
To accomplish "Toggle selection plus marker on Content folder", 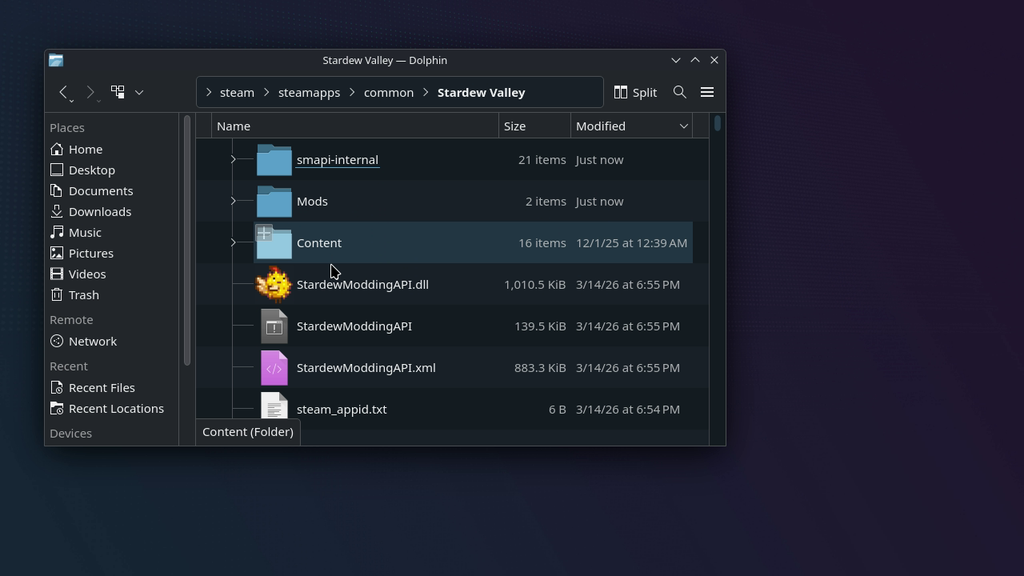I will tap(264, 233).
